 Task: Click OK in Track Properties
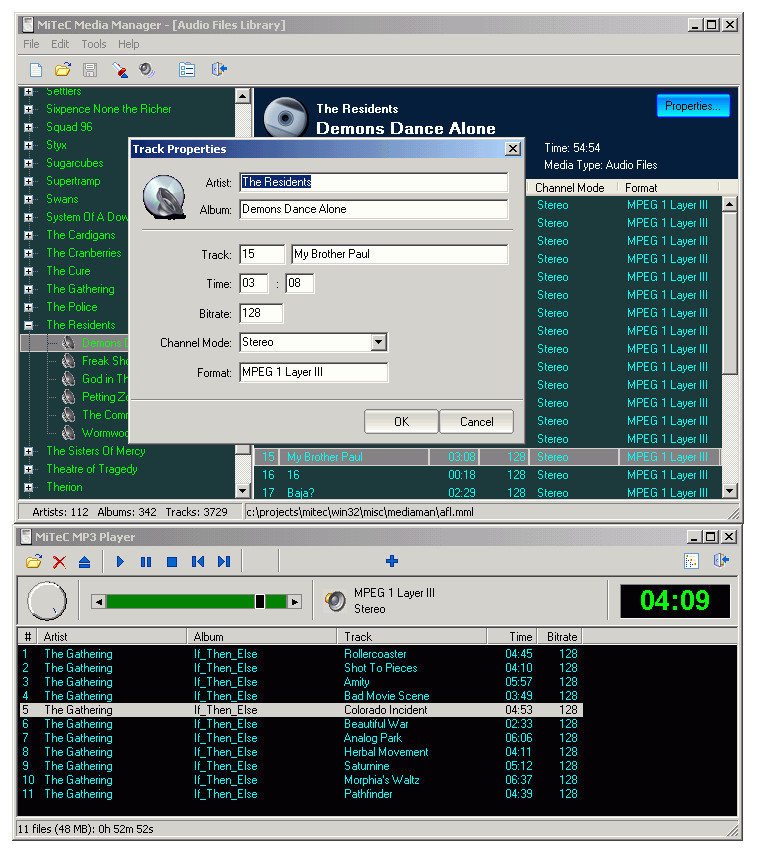(401, 421)
